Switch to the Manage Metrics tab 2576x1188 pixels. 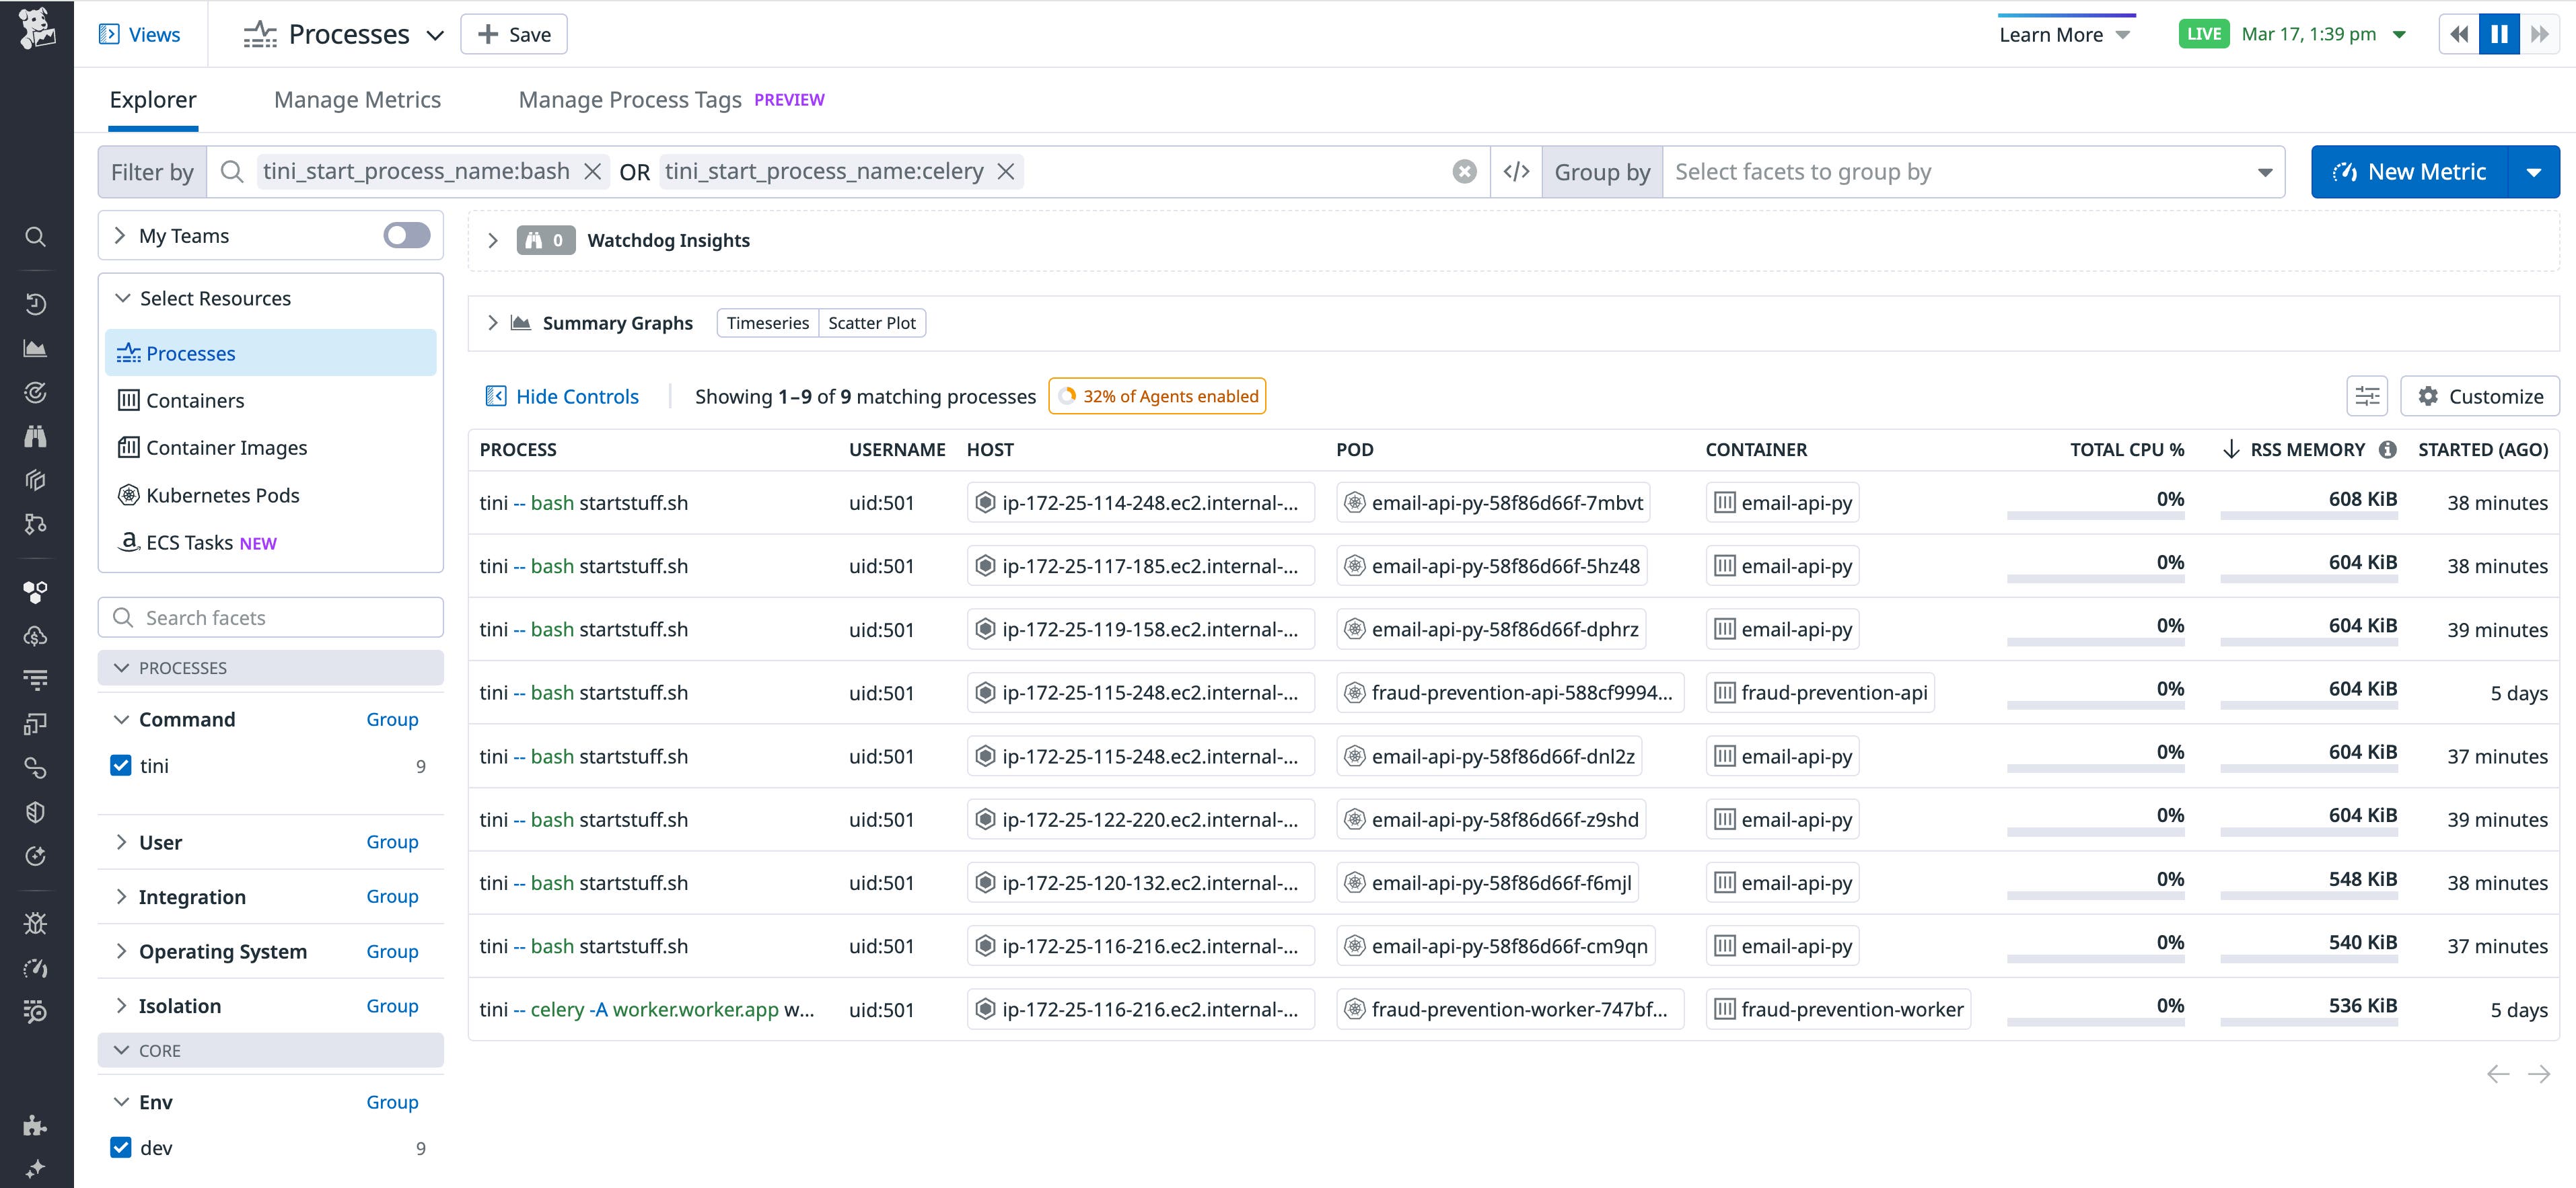click(x=357, y=99)
